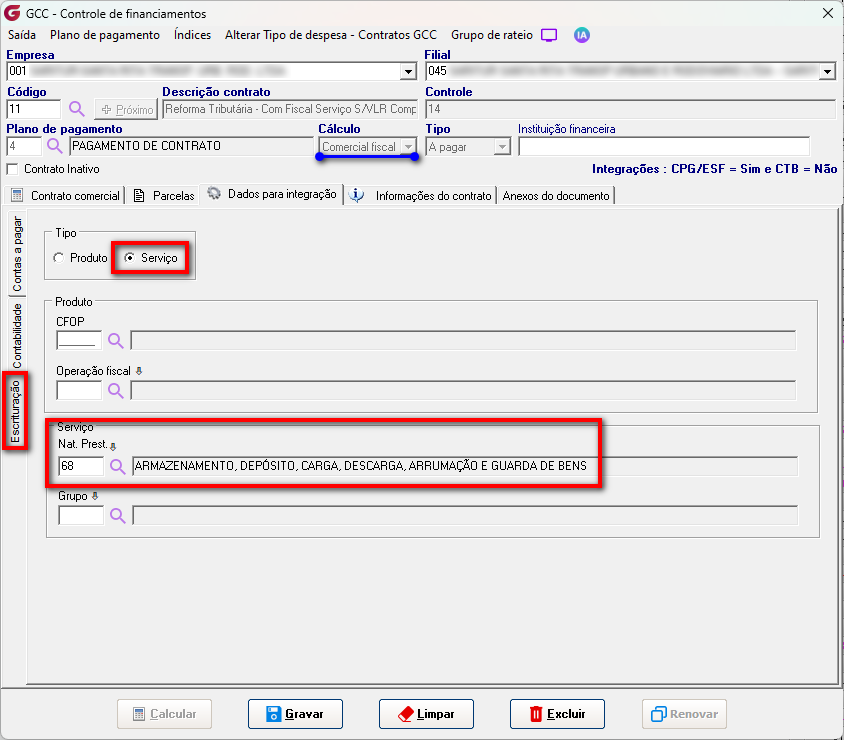
Task: Open Alterar Tipo de despesa menu
Action: click(330, 35)
